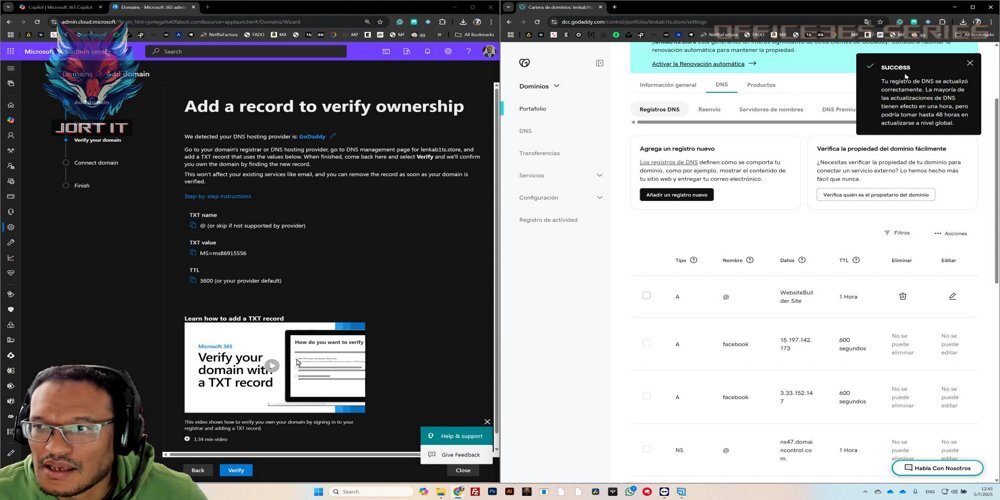Open account profile picture in admin center

[489, 51]
